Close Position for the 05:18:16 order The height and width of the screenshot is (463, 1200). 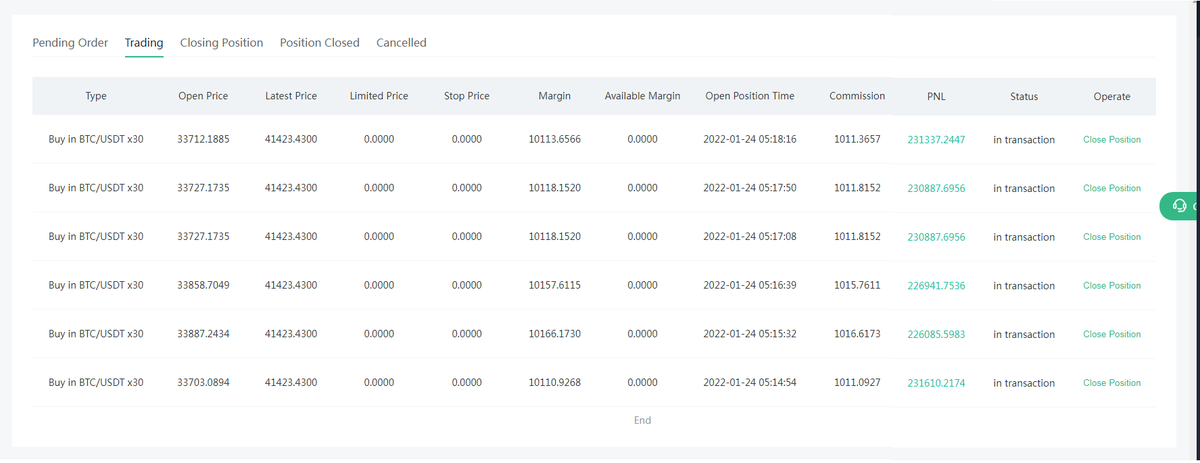tap(1112, 140)
